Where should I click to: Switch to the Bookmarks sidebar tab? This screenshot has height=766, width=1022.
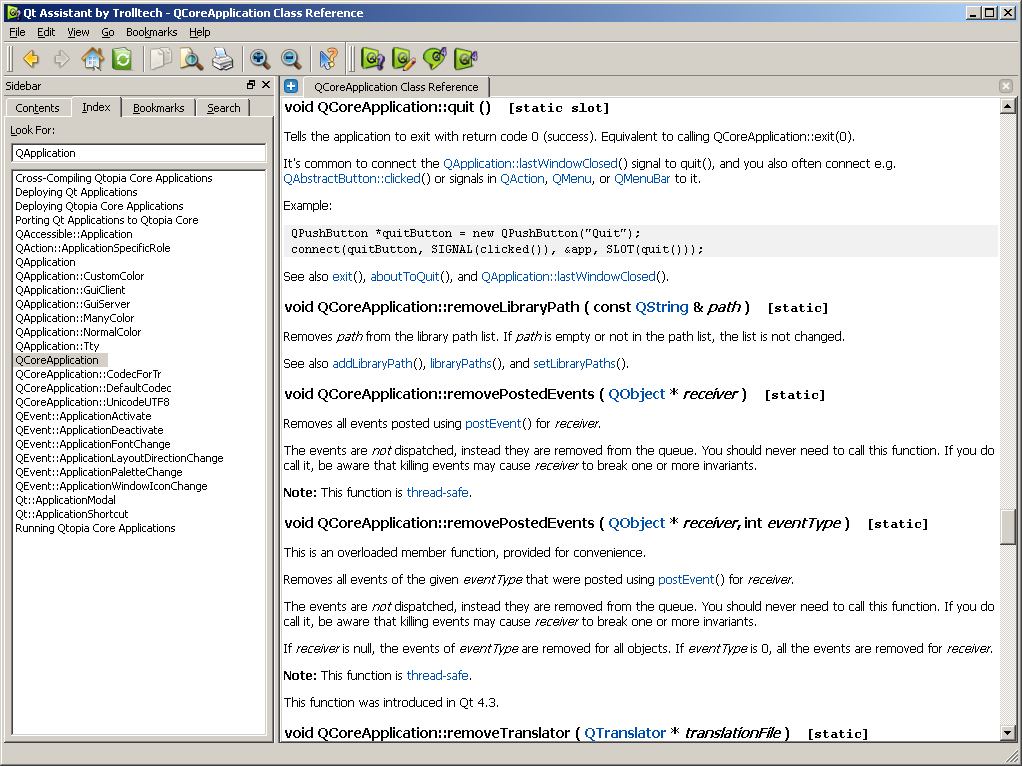coord(158,108)
